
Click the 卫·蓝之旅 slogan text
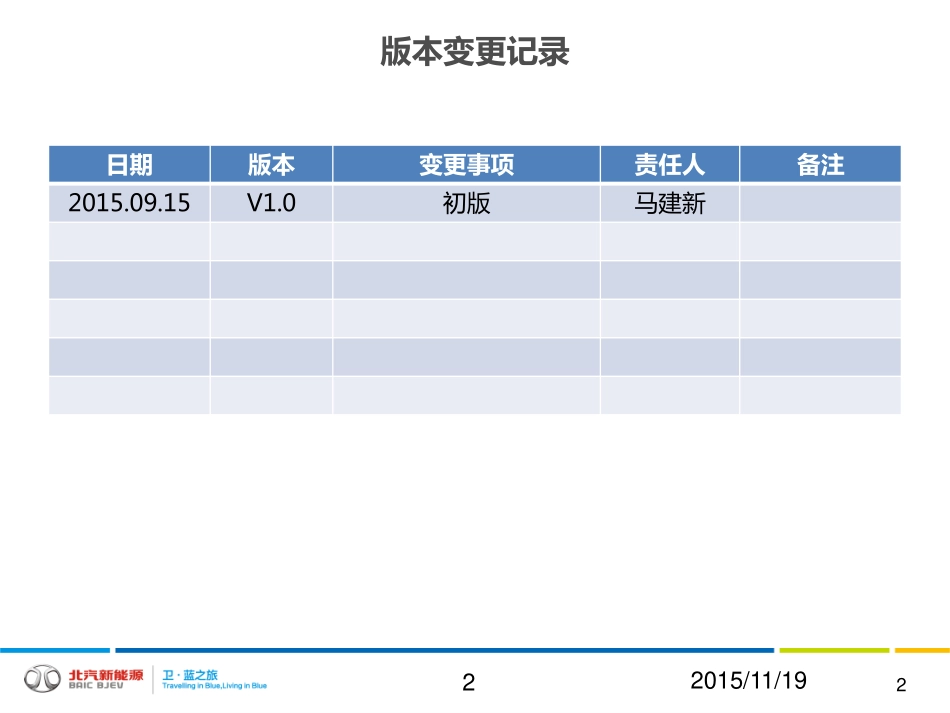[x=190, y=675]
